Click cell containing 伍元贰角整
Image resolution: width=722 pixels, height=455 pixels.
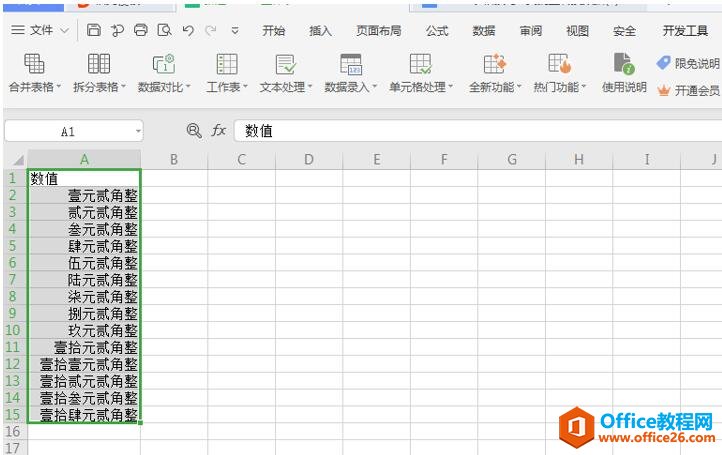point(84,263)
